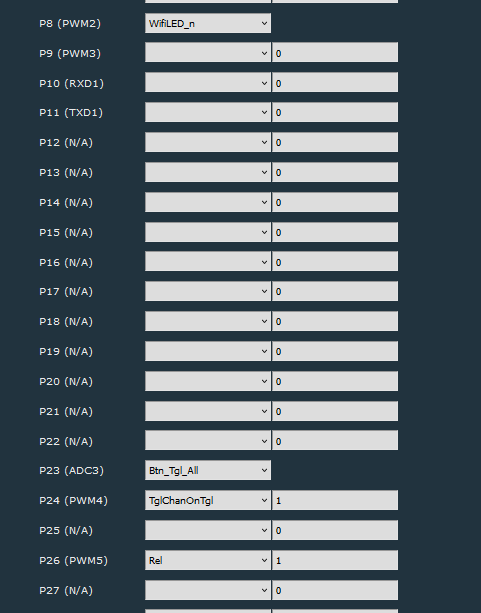Click the P24 (PWM4) channel field showing 1
Image resolution: width=481 pixels, height=613 pixels.
click(x=335, y=500)
